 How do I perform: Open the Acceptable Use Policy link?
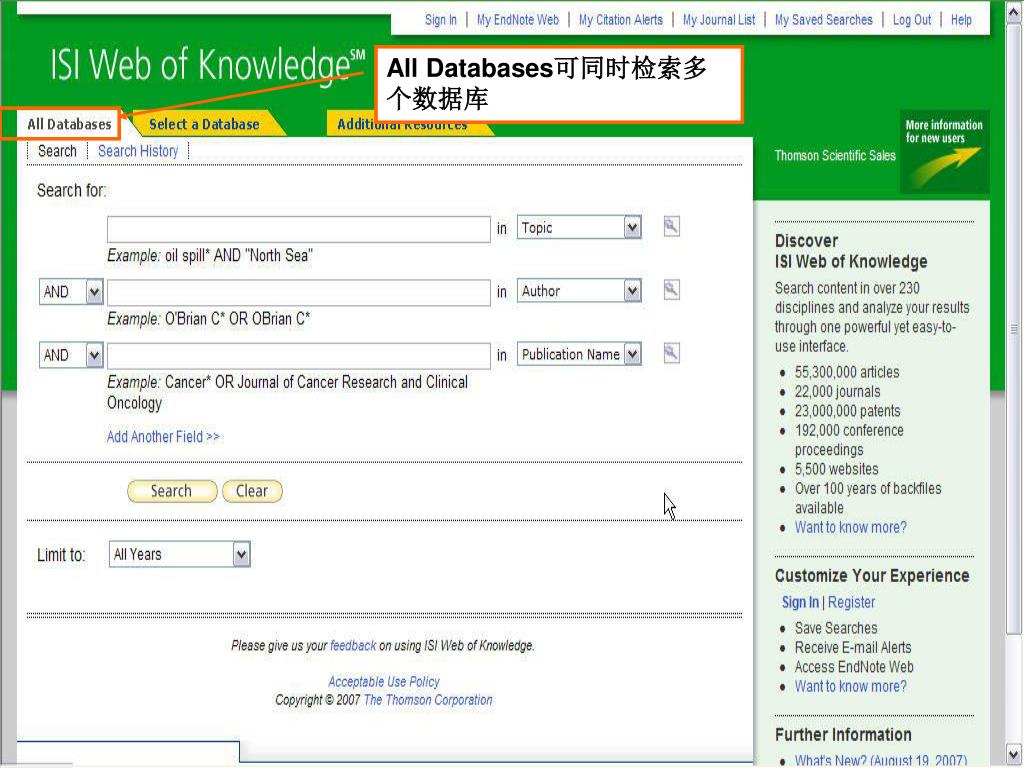point(384,681)
